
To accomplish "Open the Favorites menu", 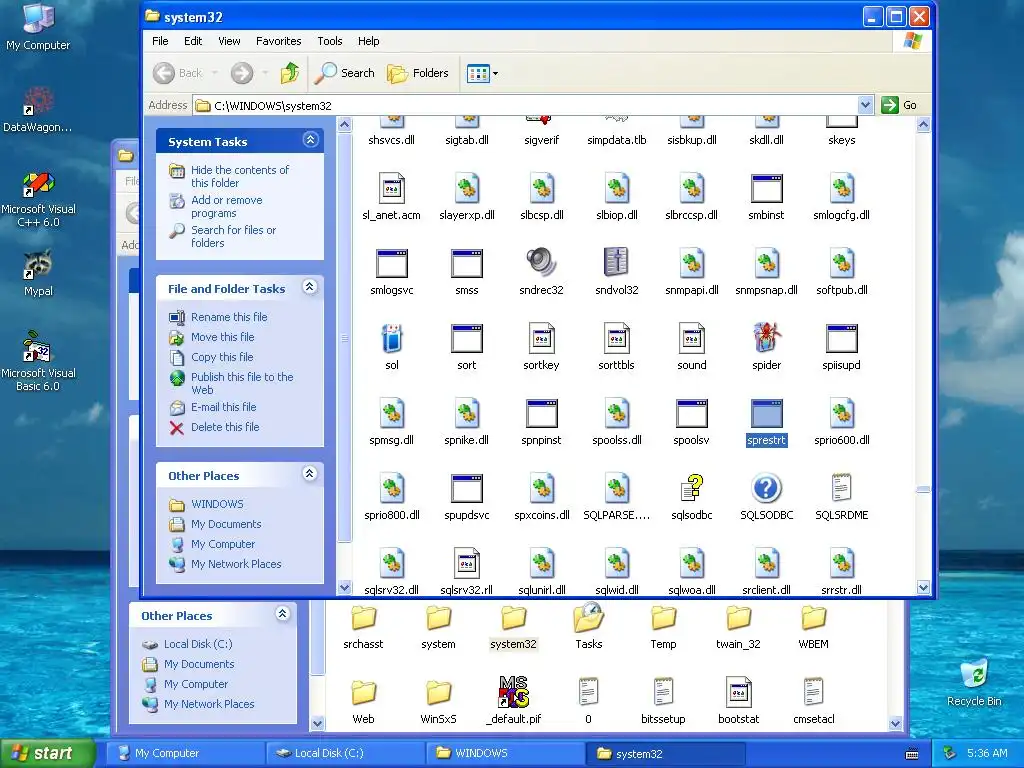I will point(279,41).
